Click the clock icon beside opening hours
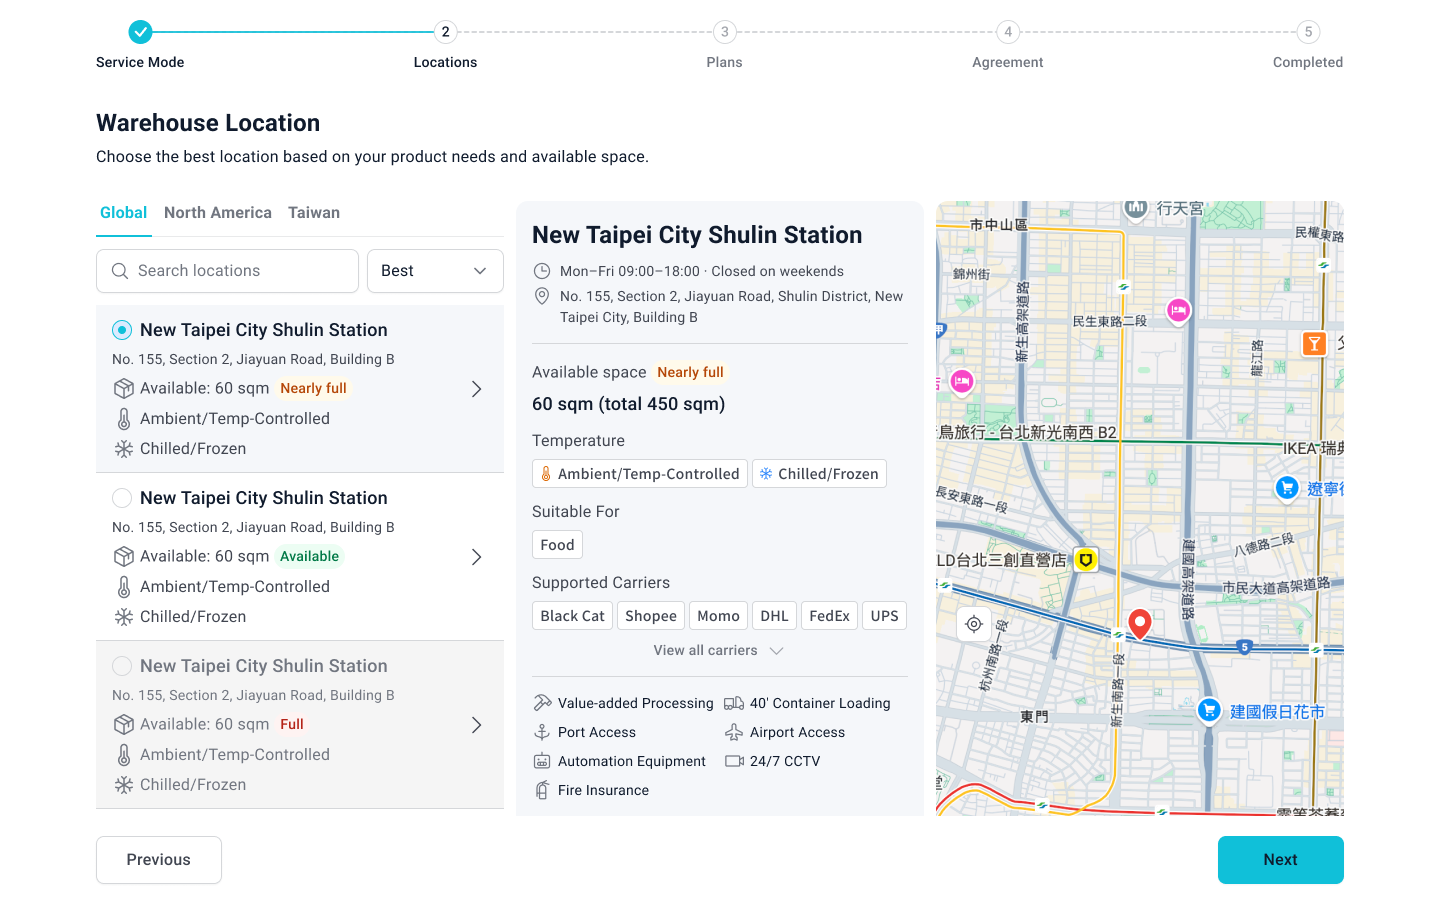This screenshot has height=900, width=1440. tap(542, 271)
